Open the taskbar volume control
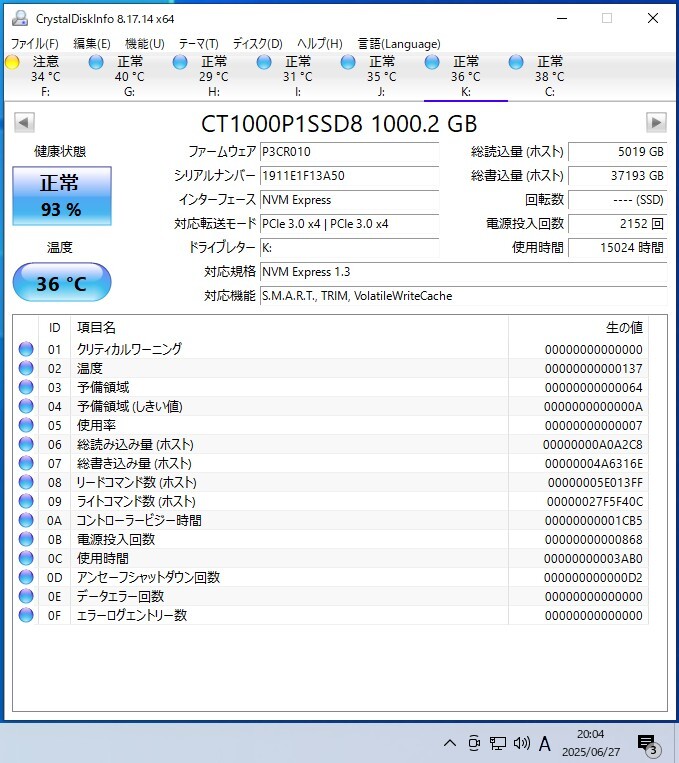 (521, 743)
